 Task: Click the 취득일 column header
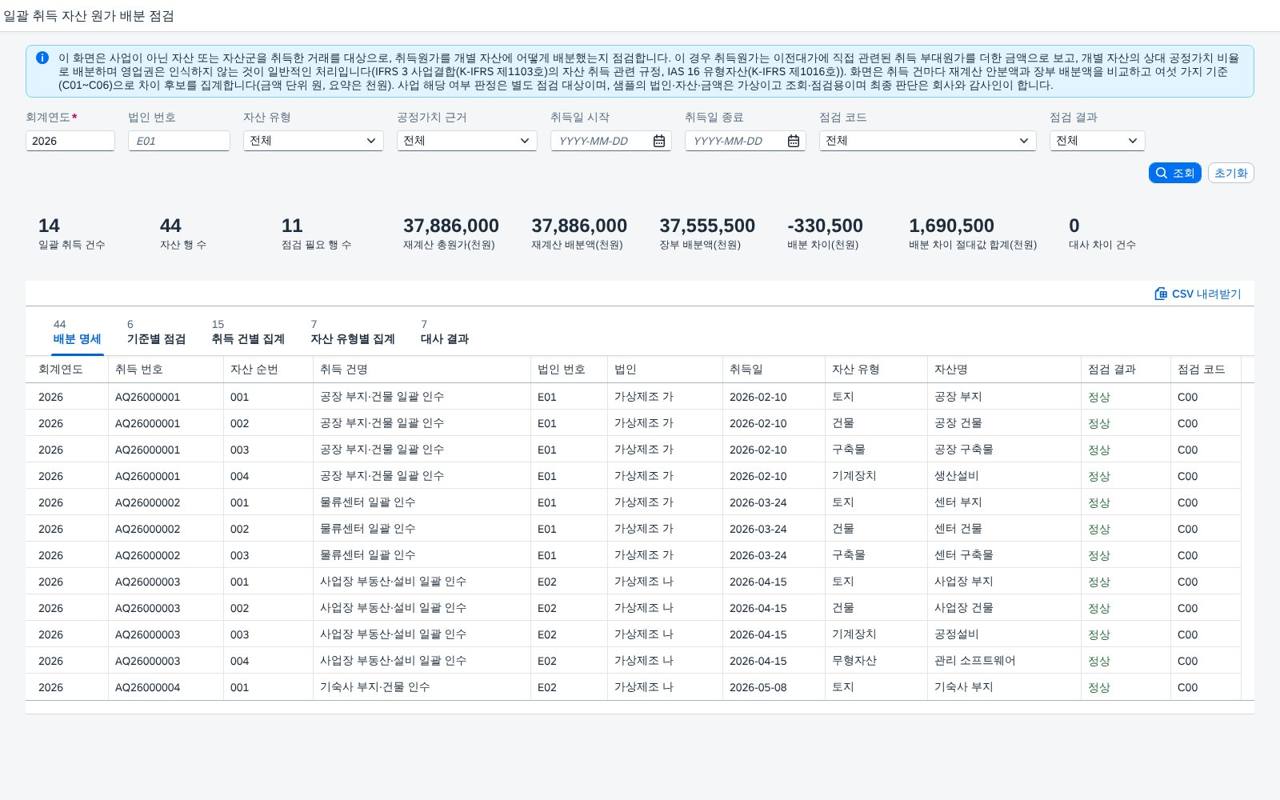[x=772, y=370]
